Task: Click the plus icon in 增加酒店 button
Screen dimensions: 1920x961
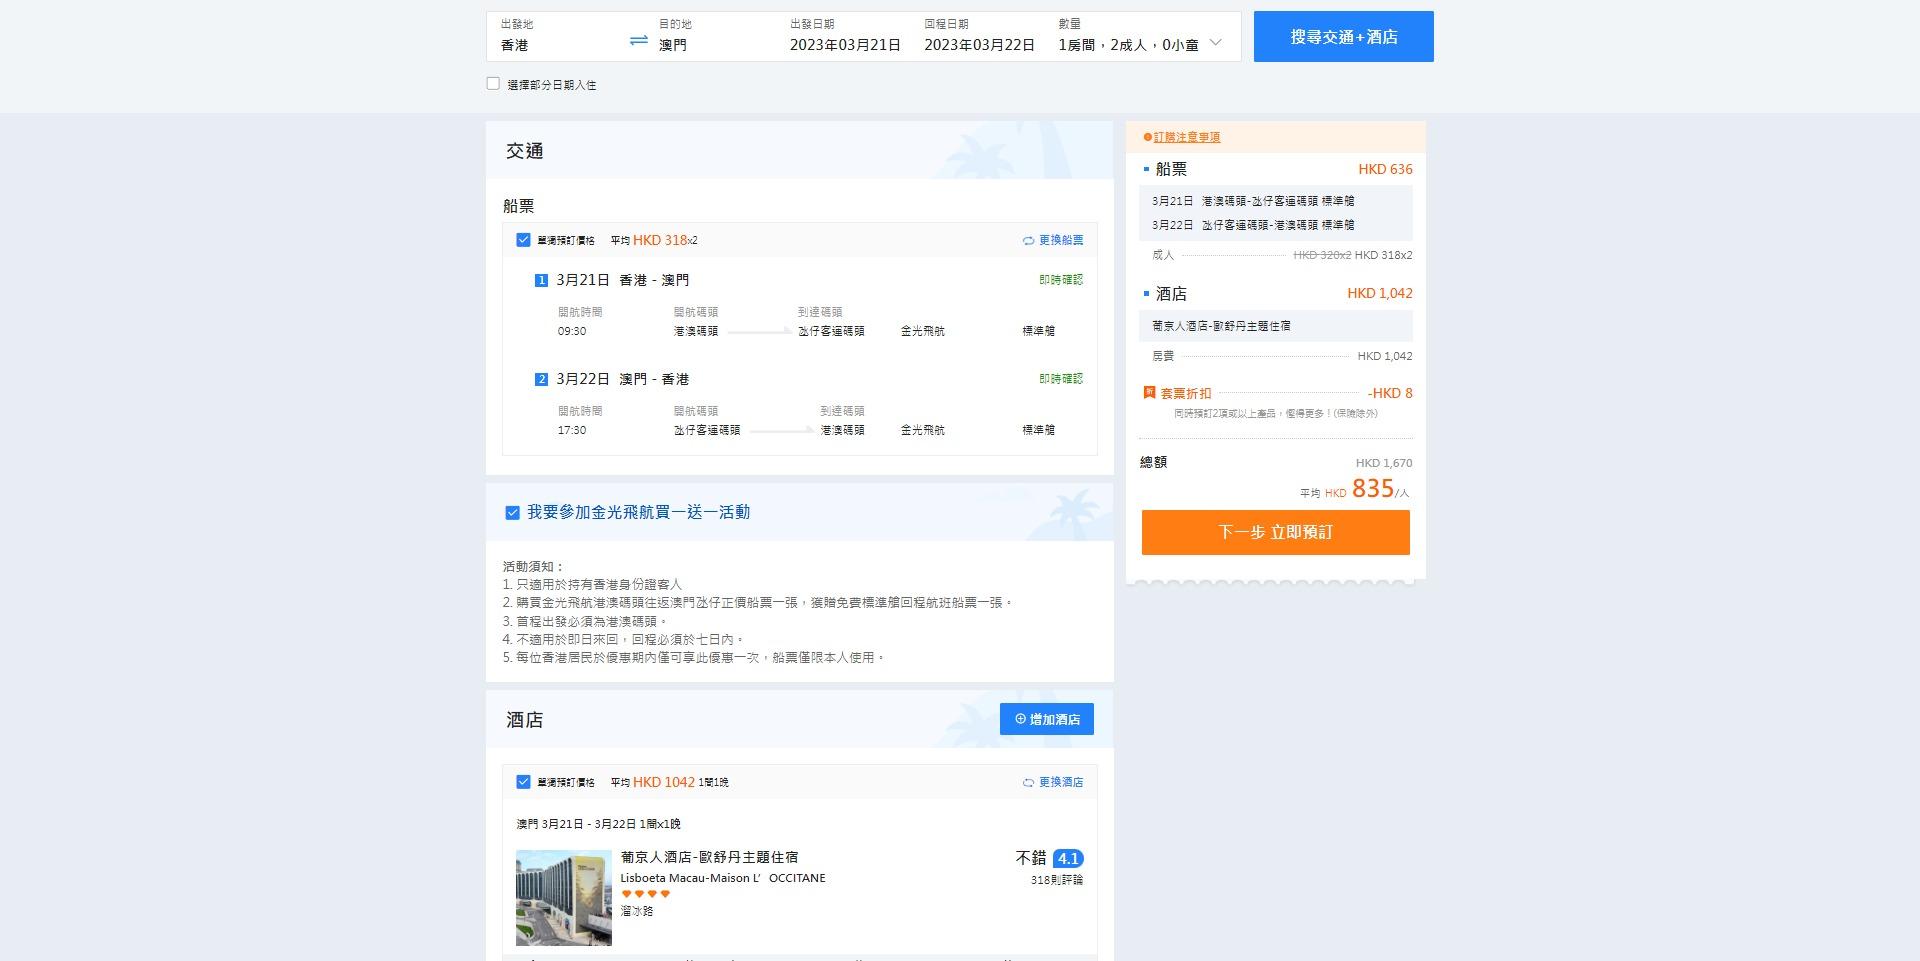Action: click(x=1020, y=719)
